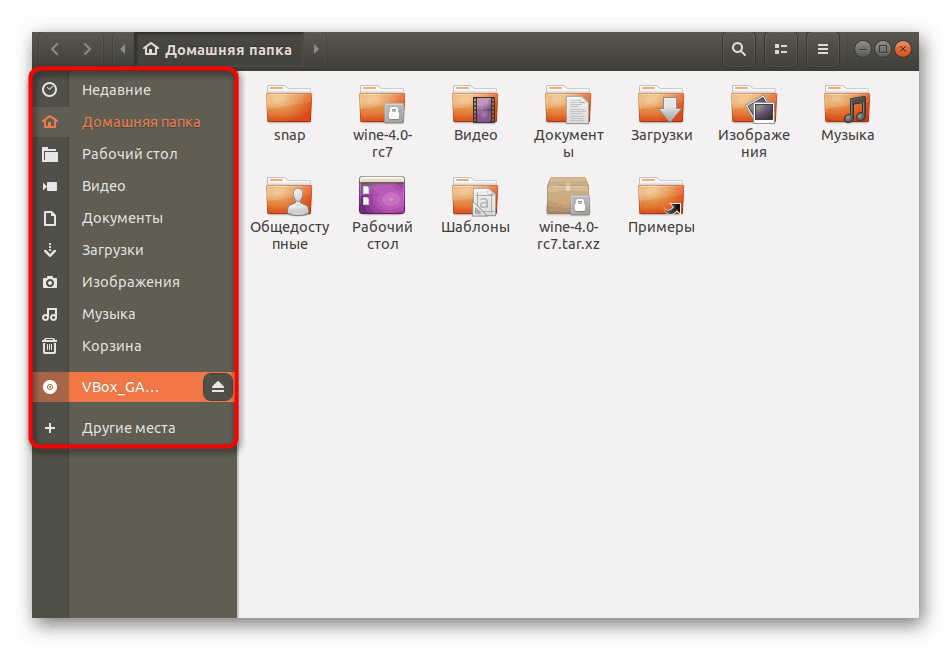
Task: Open Рабочий стол in sidebar
Action: coord(134,154)
